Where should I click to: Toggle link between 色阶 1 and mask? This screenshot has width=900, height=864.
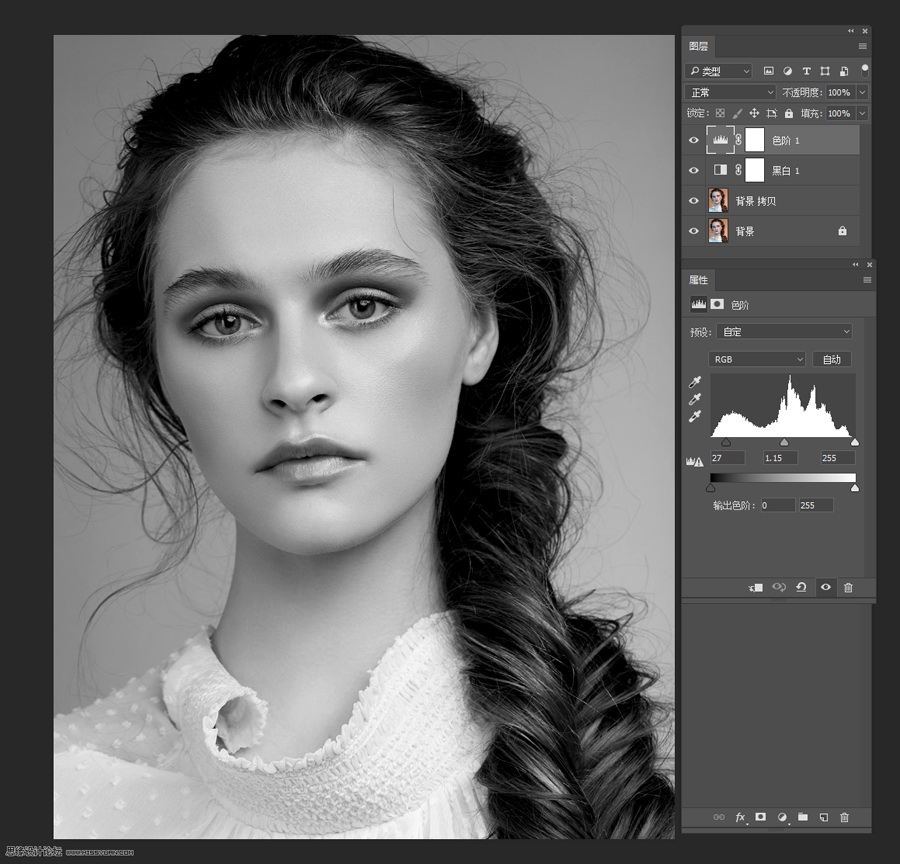pyautogui.click(x=739, y=140)
